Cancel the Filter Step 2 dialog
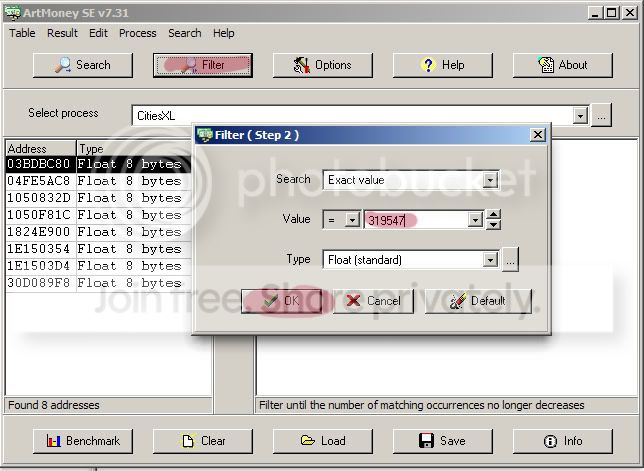This screenshot has width=644, height=471. [373, 301]
